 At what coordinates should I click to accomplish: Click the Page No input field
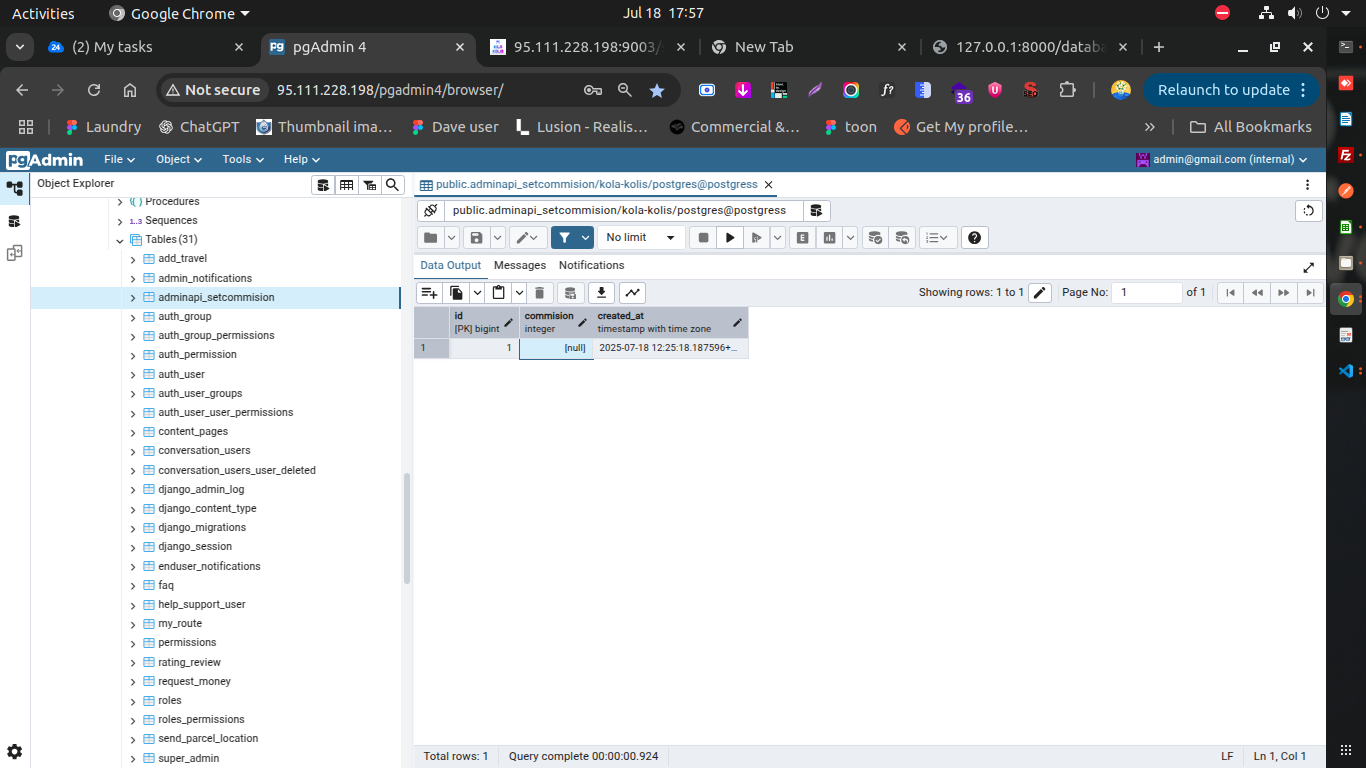1146,293
